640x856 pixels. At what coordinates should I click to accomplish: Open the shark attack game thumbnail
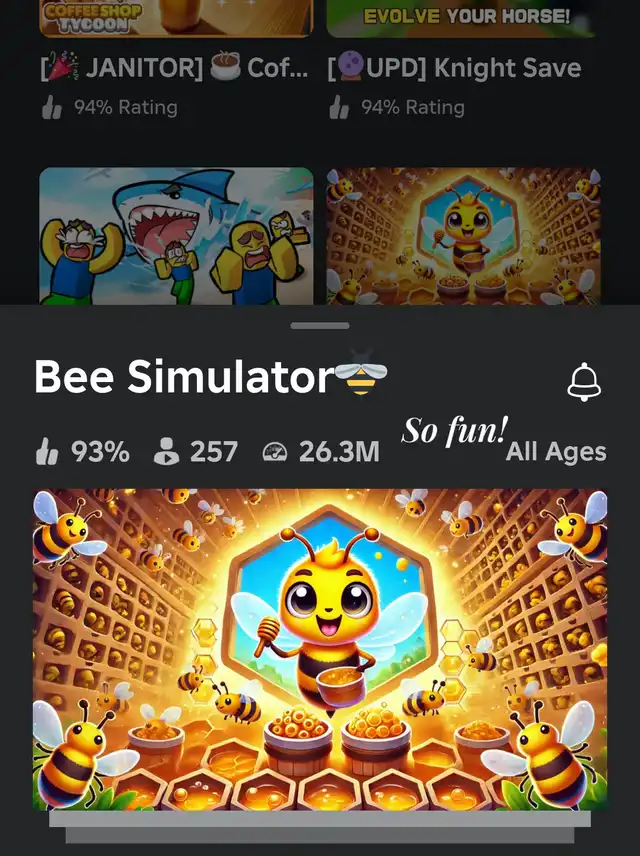pyautogui.click(x=176, y=236)
